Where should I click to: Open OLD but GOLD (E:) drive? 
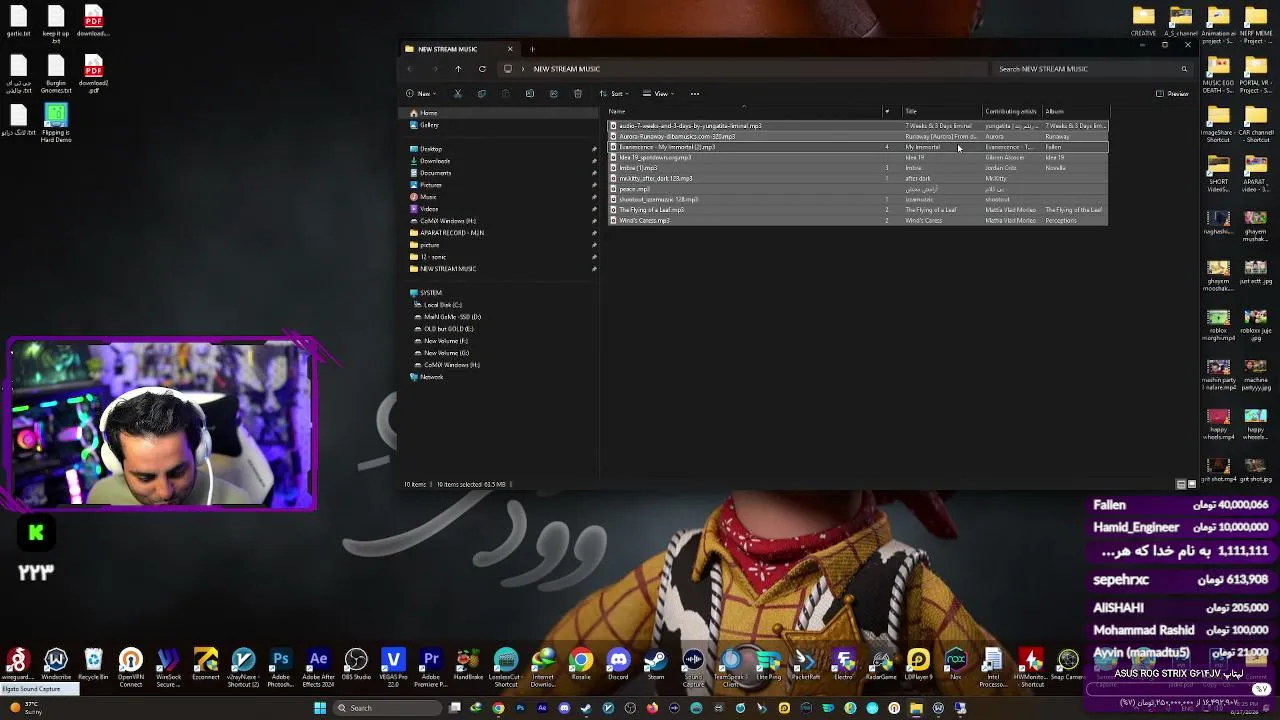click(x=445, y=329)
